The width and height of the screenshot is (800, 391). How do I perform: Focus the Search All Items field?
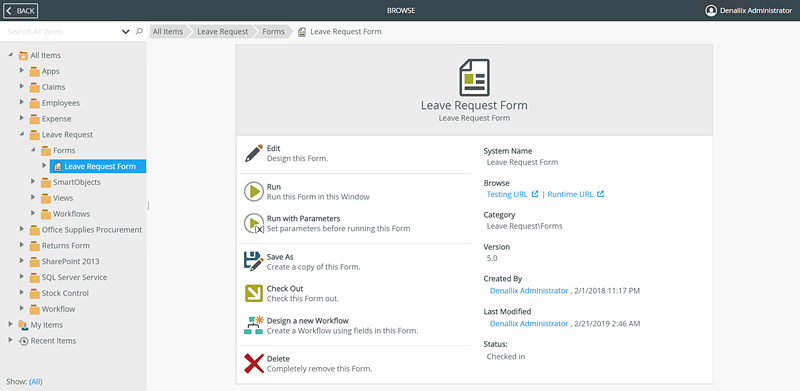pyautogui.click(x=62, y=32)
